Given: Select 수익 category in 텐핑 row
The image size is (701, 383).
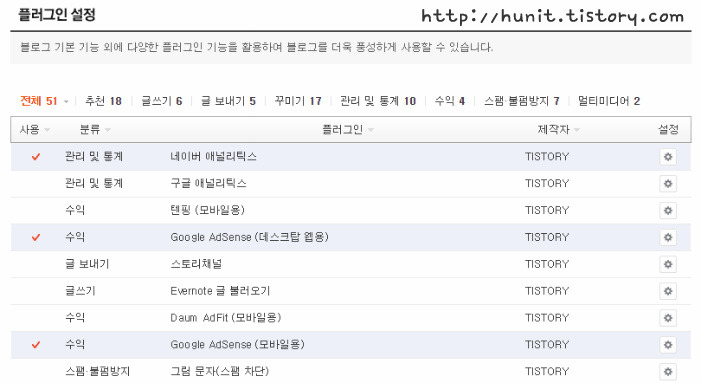Looking at the screenshot, I should (75, 210).
